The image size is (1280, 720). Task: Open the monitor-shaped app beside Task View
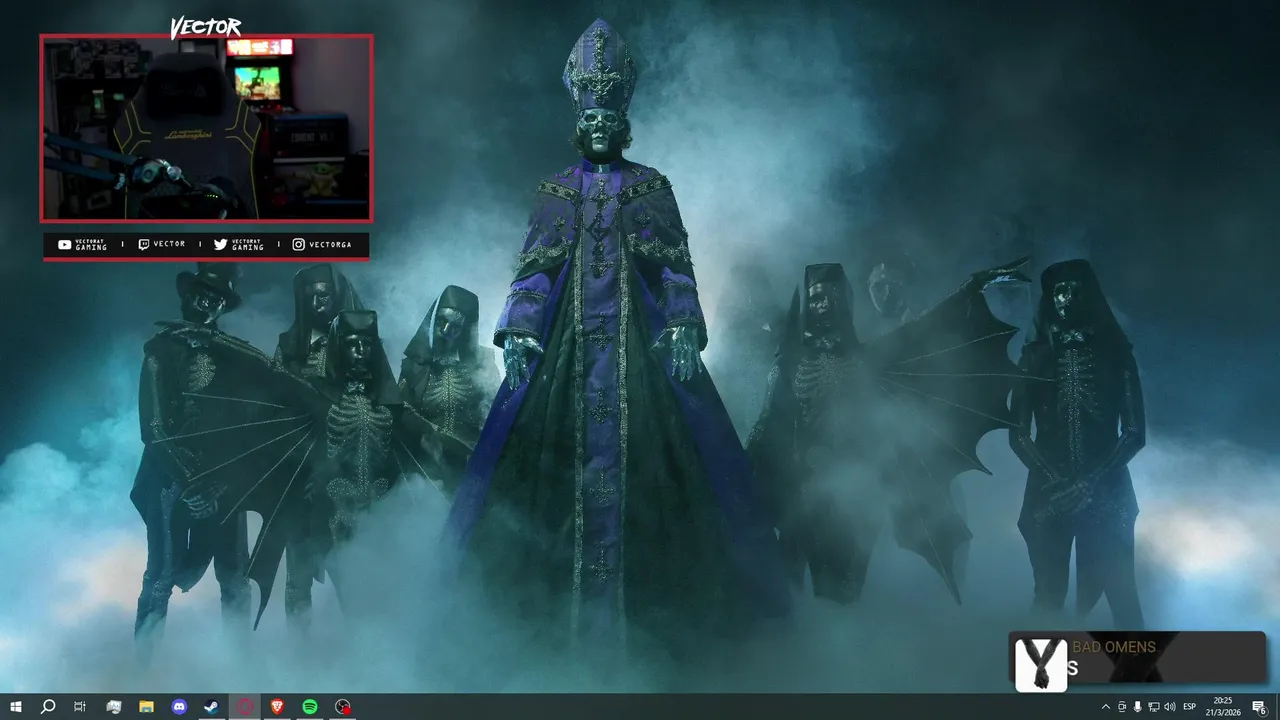[114, 707]
